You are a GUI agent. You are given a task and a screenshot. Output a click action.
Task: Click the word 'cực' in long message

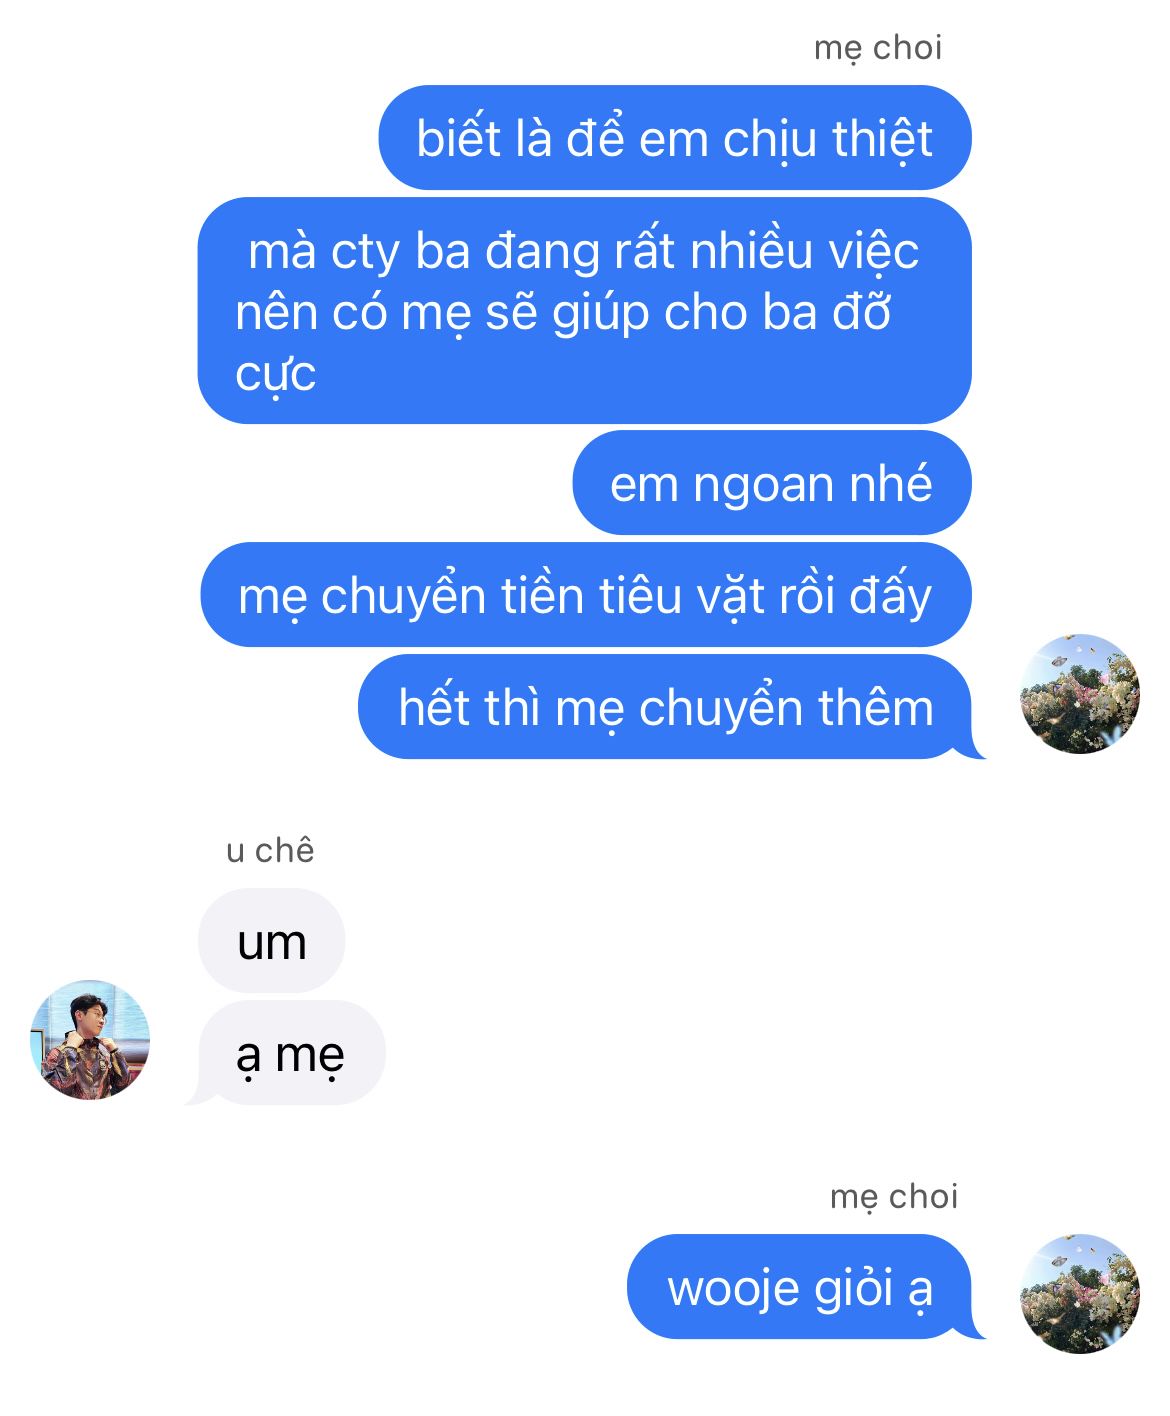(276, 375)
